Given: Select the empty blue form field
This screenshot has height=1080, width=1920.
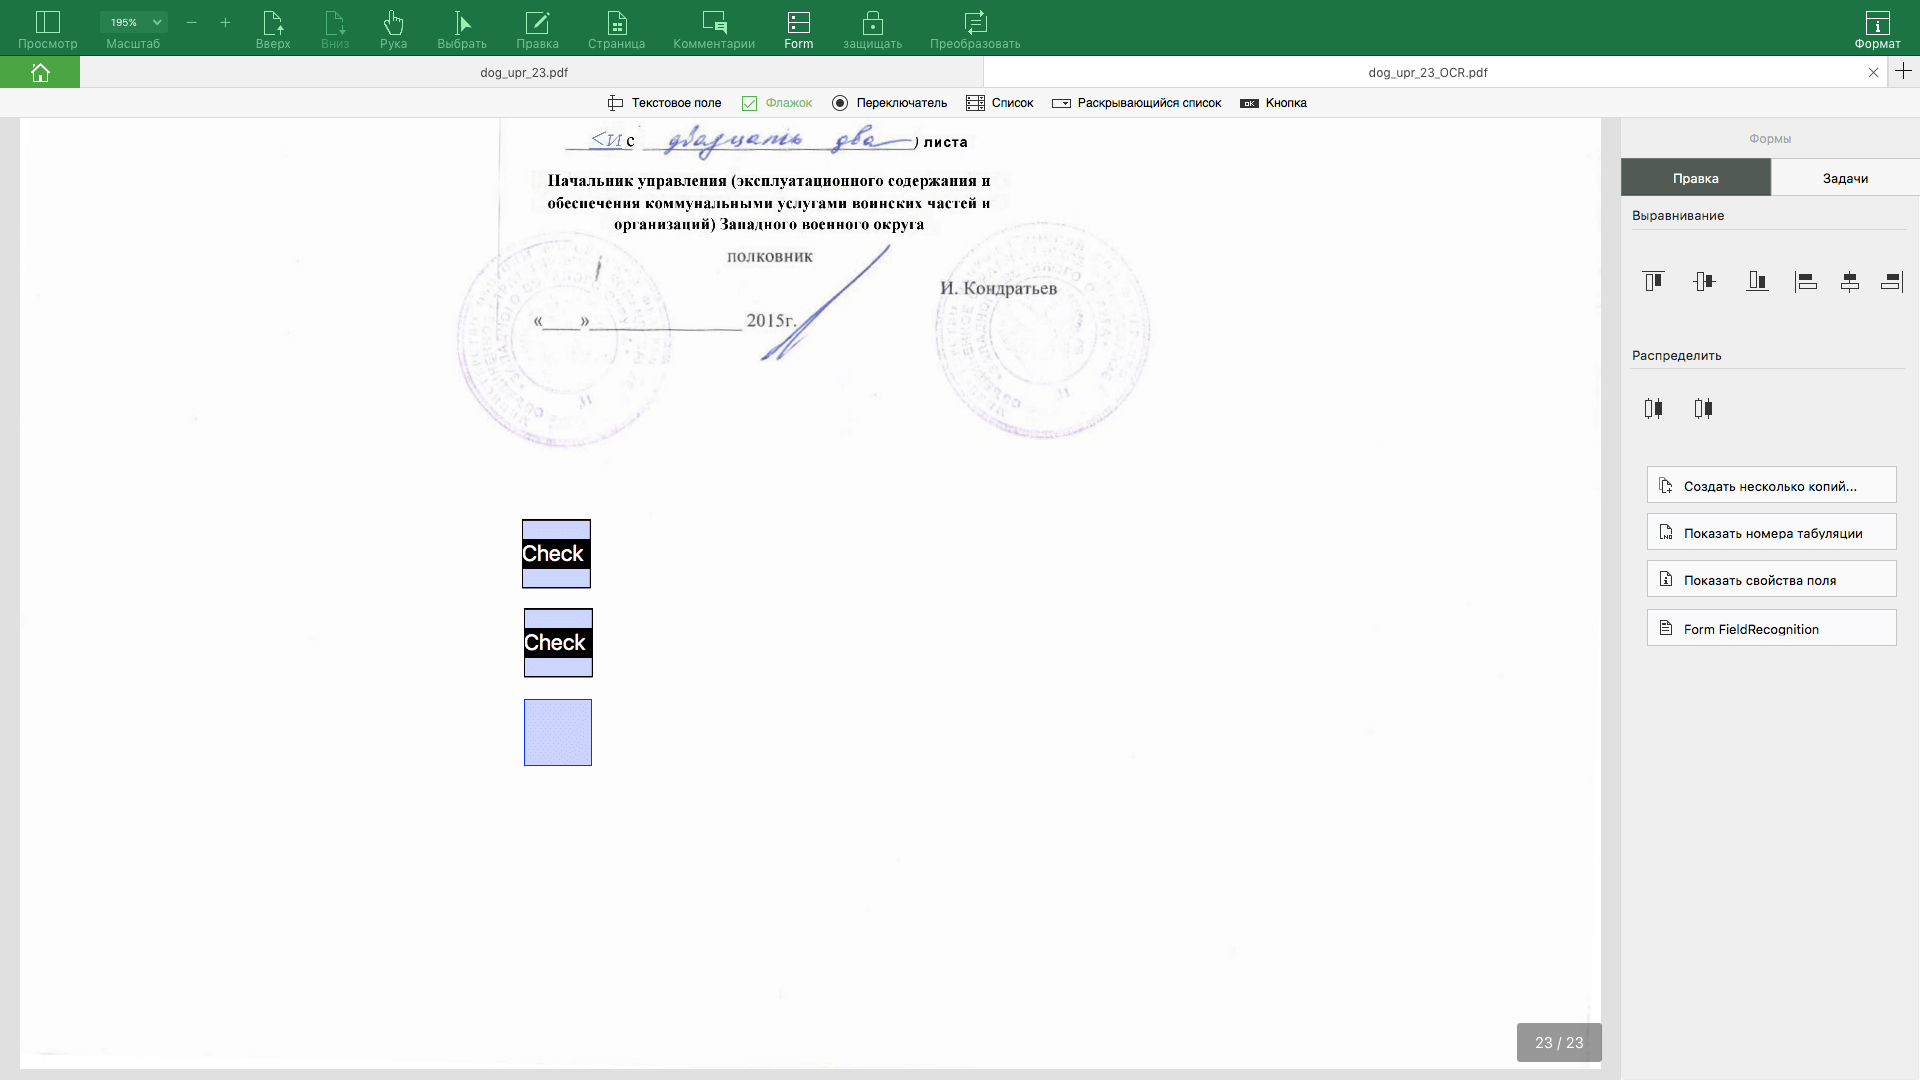Looking at the screenshot, I should pos(558,733).
